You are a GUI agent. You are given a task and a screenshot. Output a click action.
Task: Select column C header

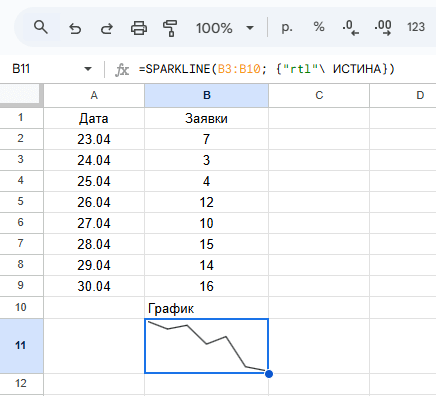point(319,95)
